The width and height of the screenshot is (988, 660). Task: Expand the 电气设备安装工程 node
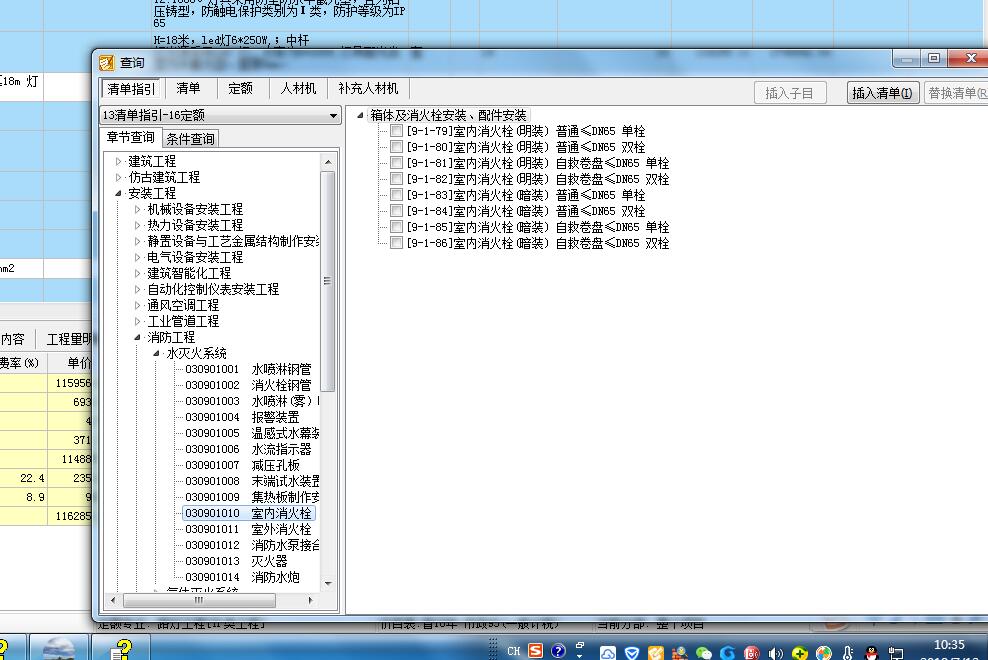(137, 257)
